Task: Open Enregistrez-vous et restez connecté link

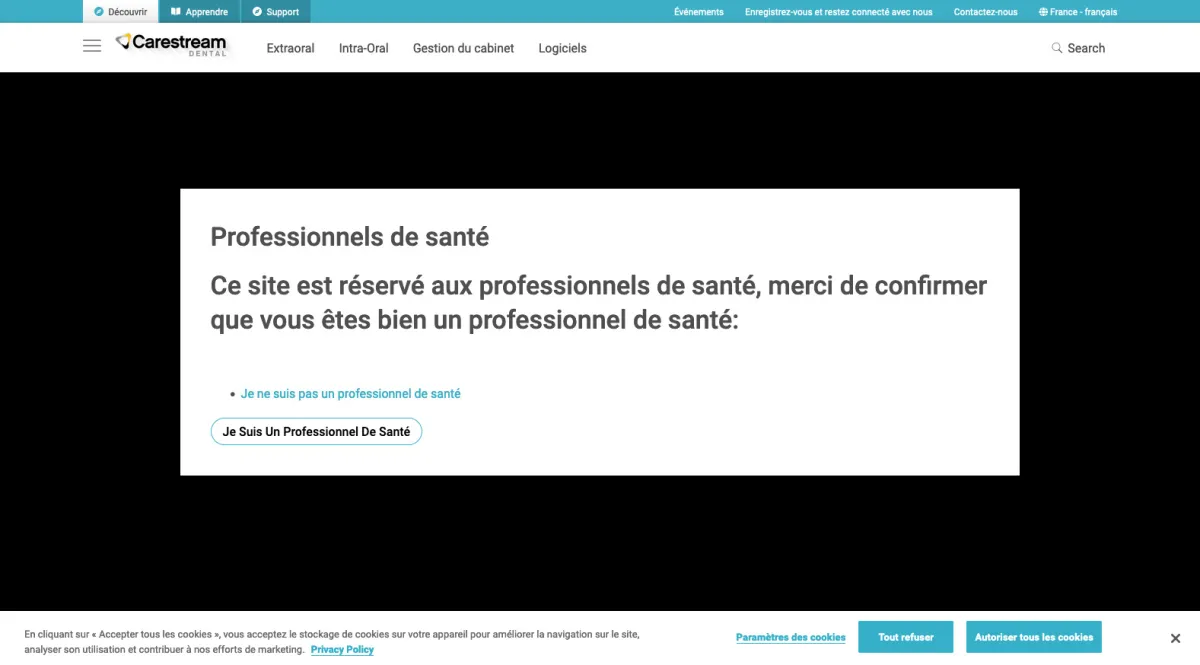Action: coord(839,12)
